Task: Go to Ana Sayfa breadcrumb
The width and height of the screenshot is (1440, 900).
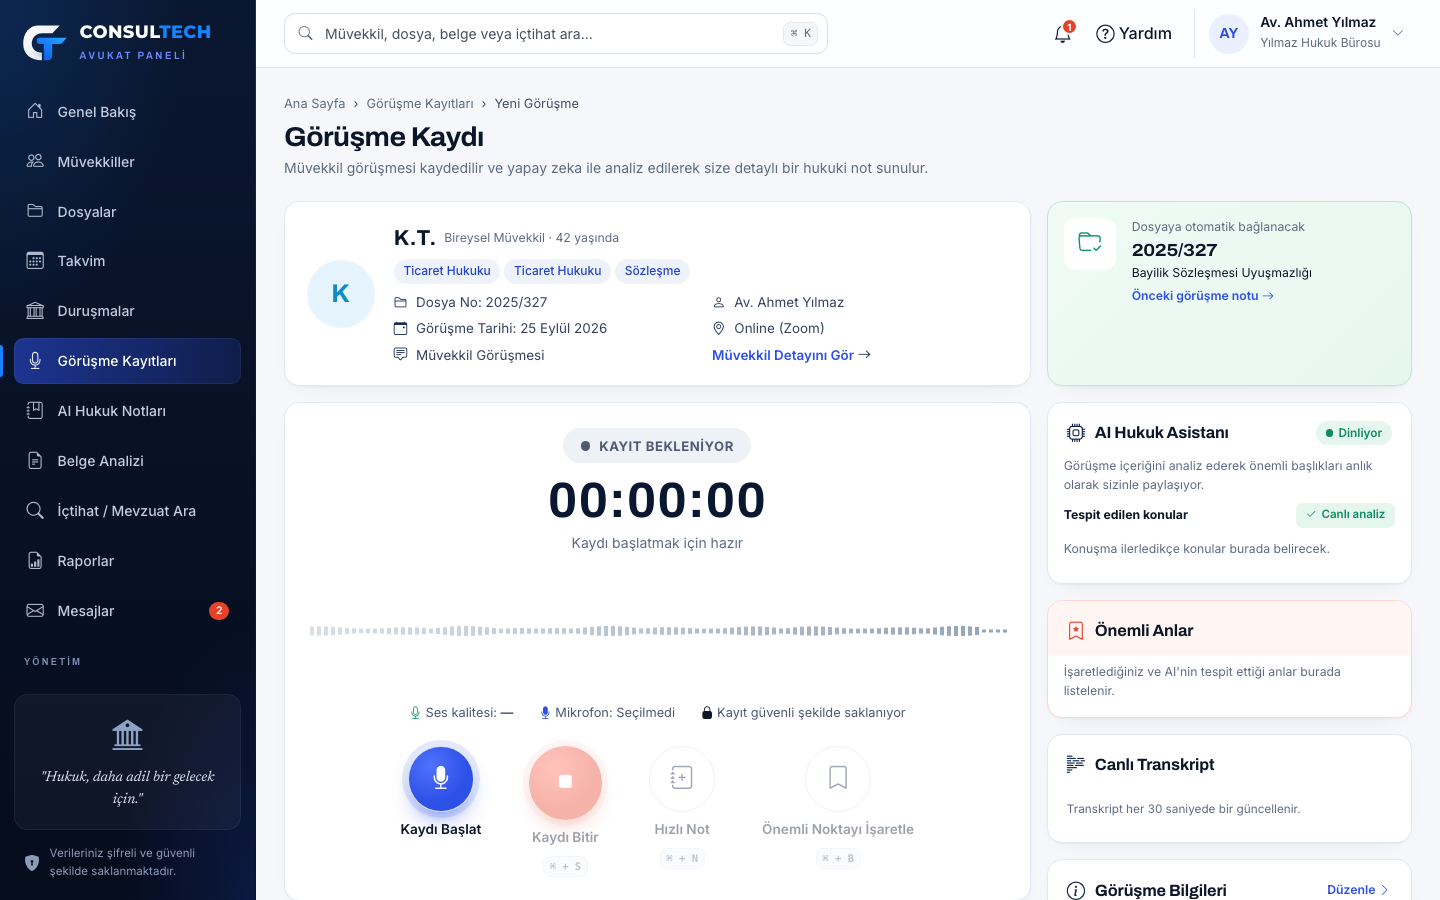Action: tap(314, 103)
